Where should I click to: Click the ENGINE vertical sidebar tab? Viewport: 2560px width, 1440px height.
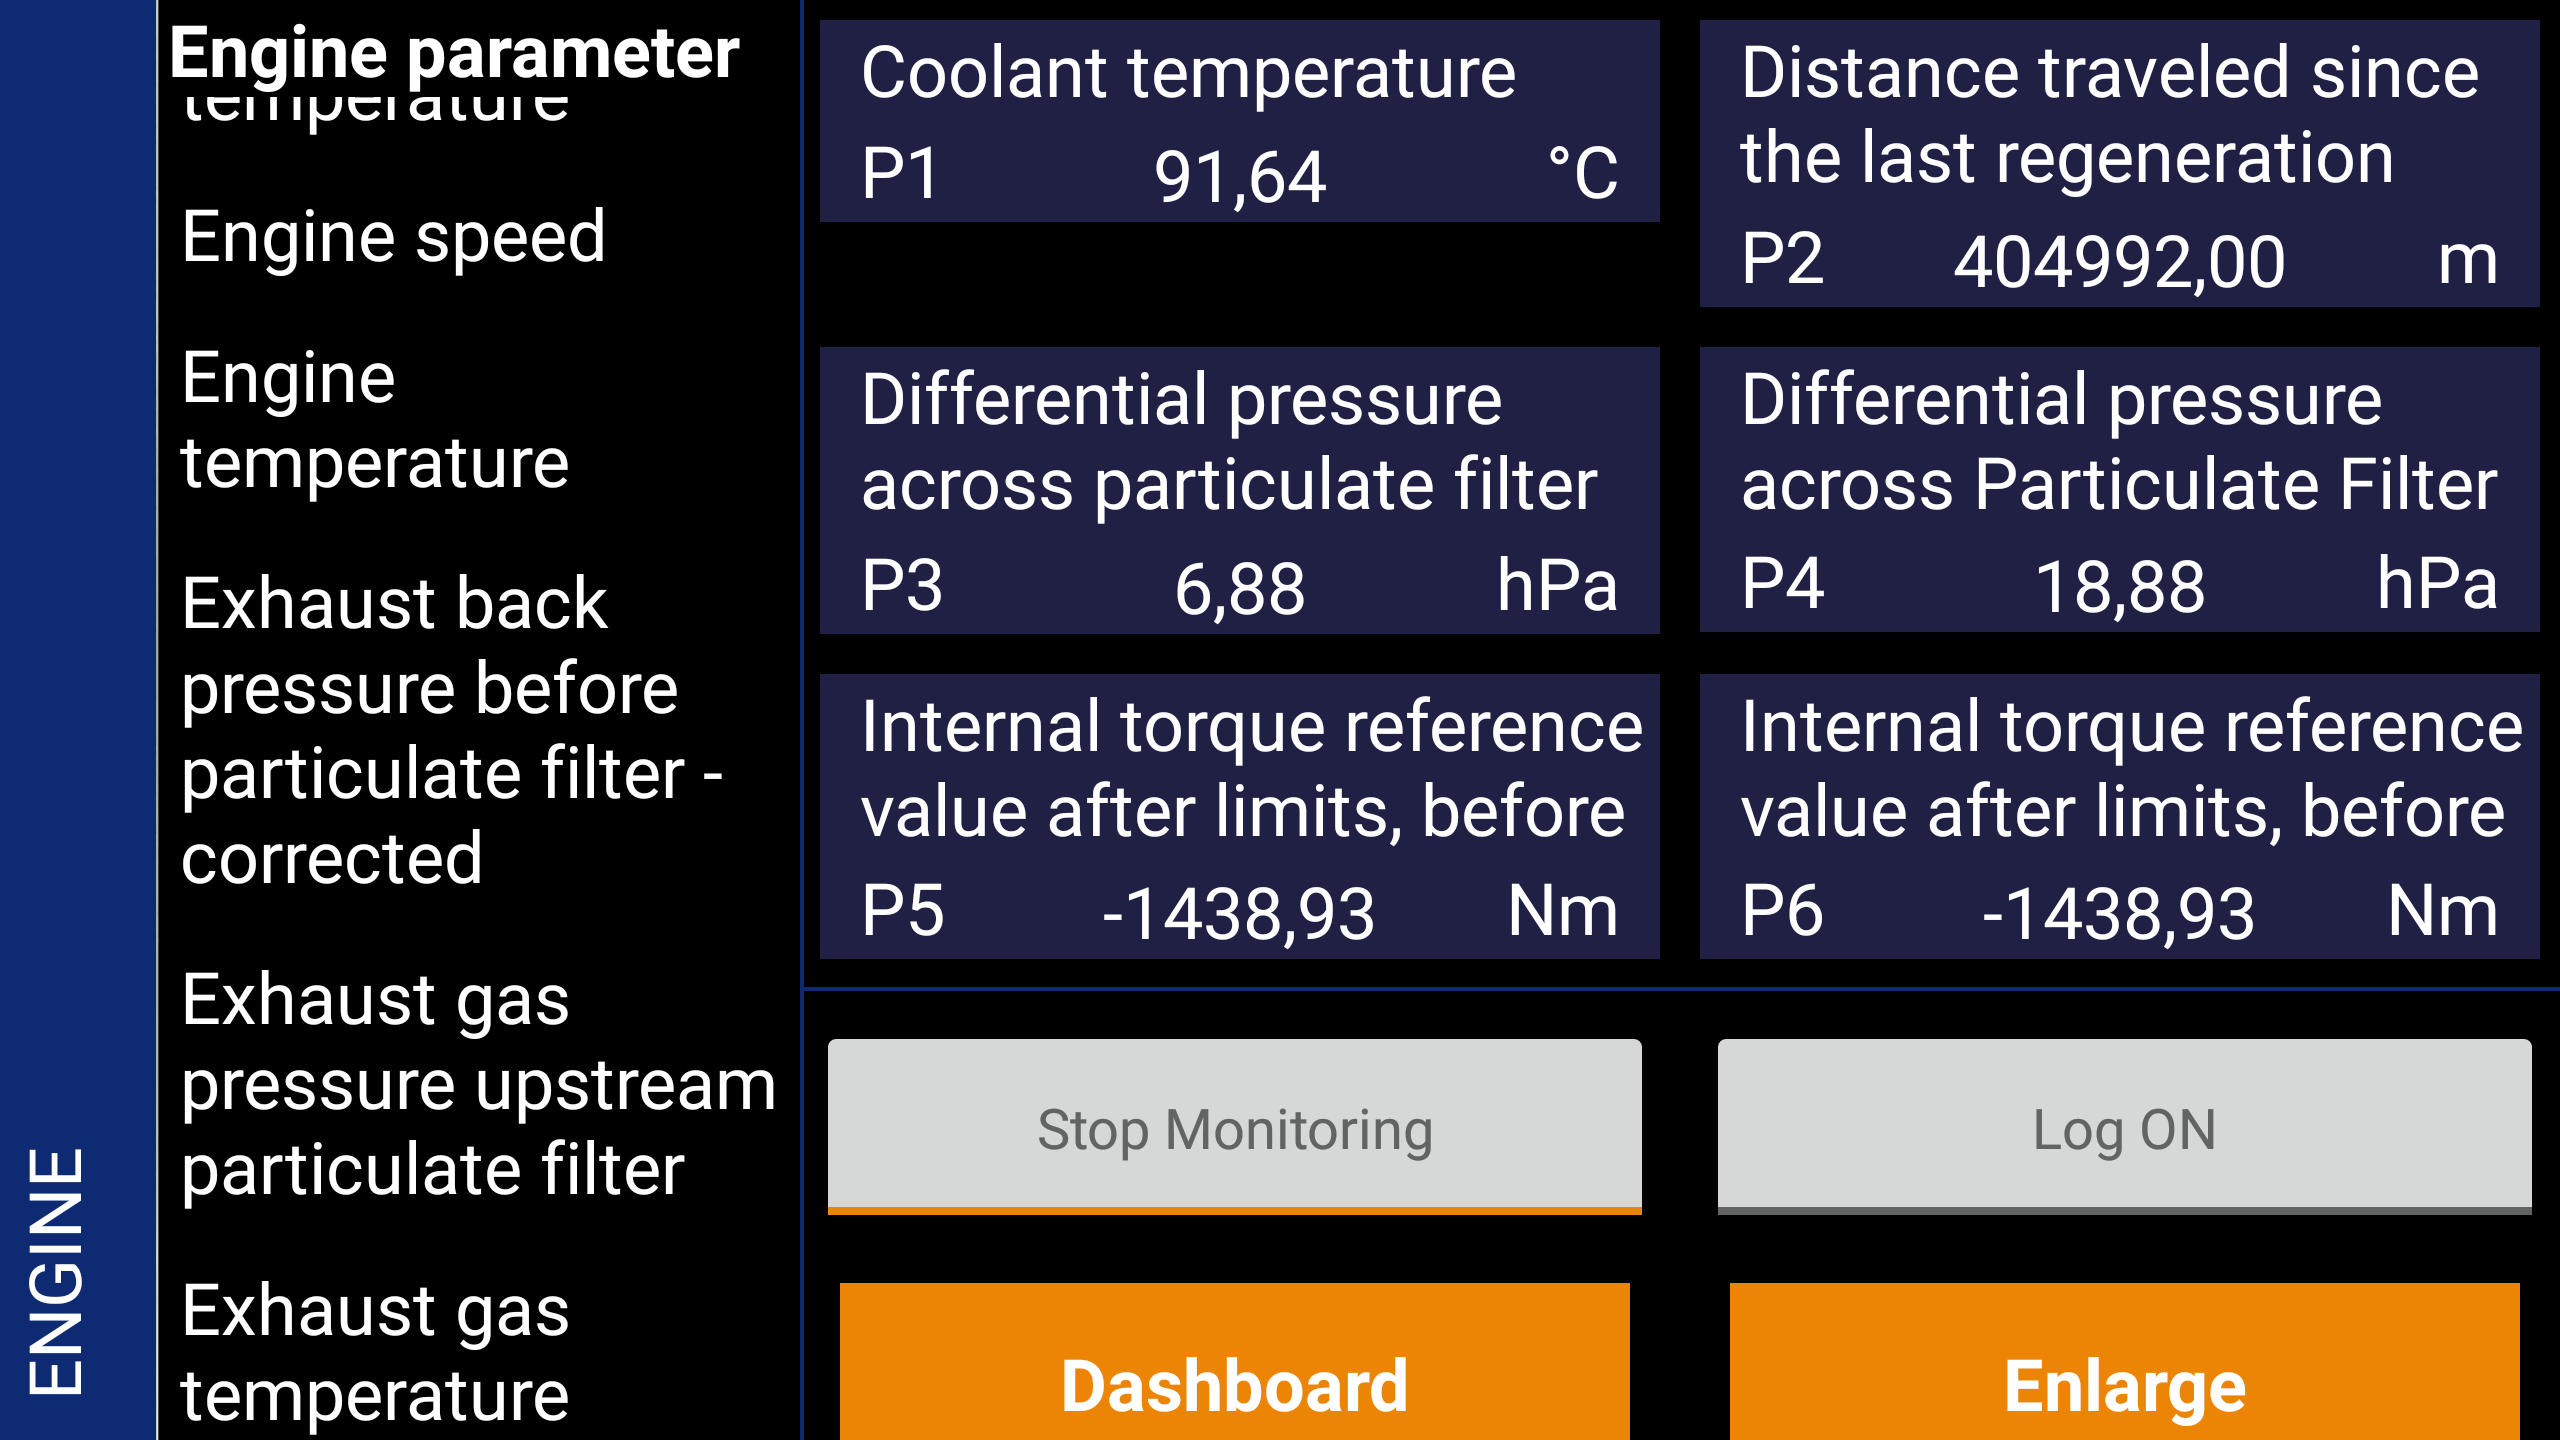(56, 1270)
